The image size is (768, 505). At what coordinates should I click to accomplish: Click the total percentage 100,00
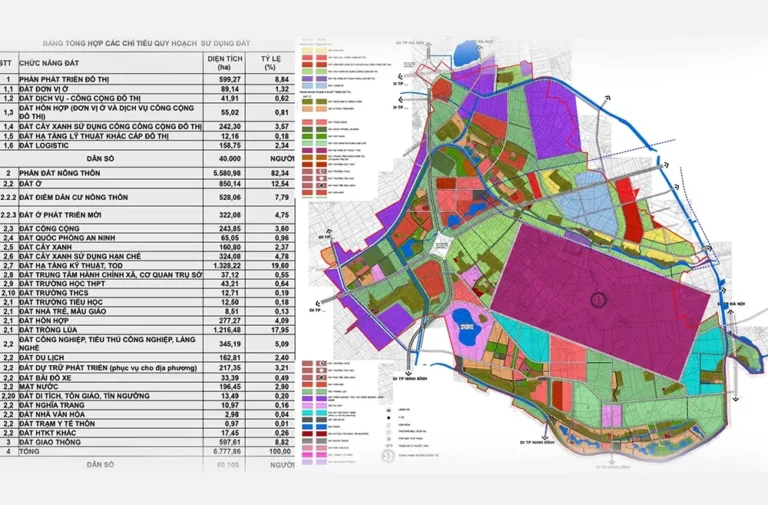click(280, 451)
